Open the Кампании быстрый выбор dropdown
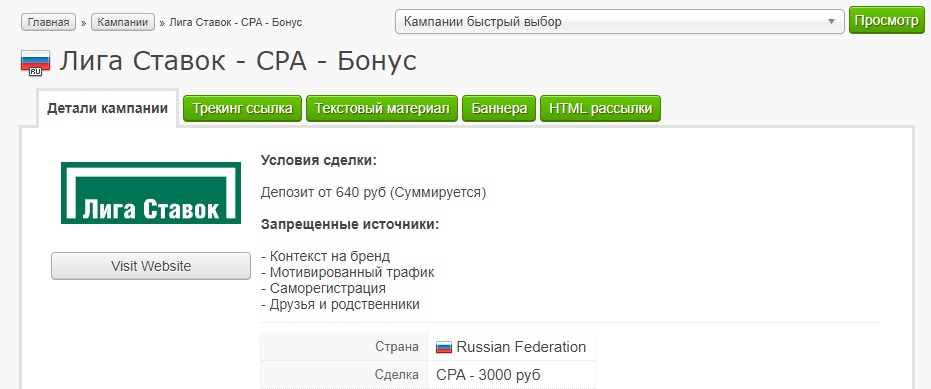931x389 pixels. 619,22
